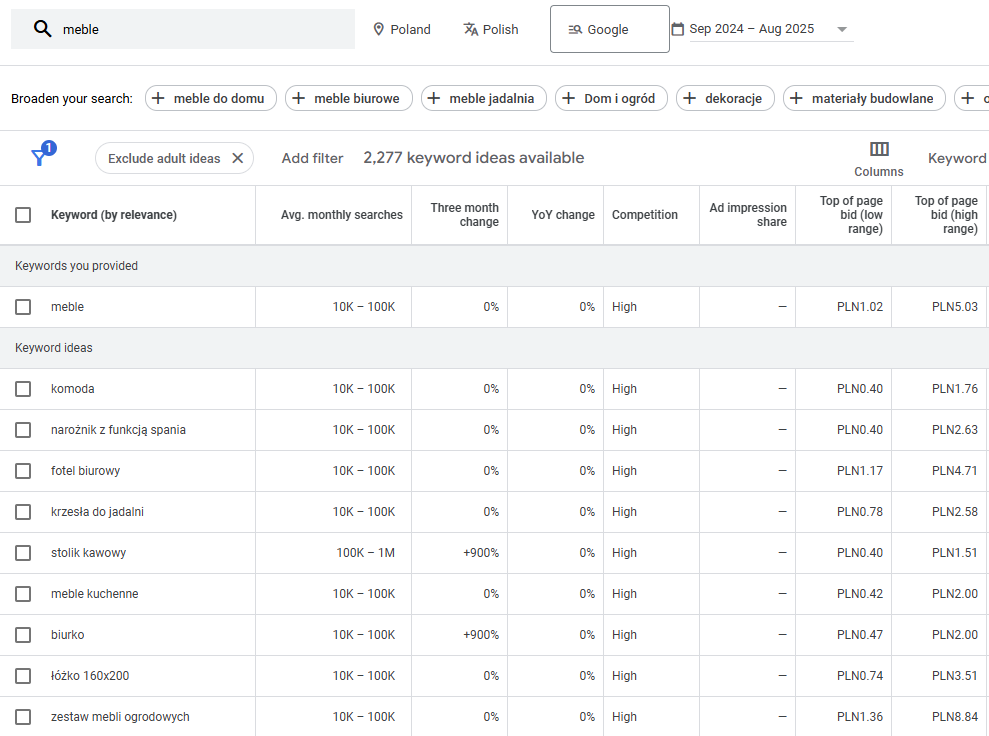989x736 pixels.
Task: Sort by the Competition column header
Action: click(x=644, y=215)
